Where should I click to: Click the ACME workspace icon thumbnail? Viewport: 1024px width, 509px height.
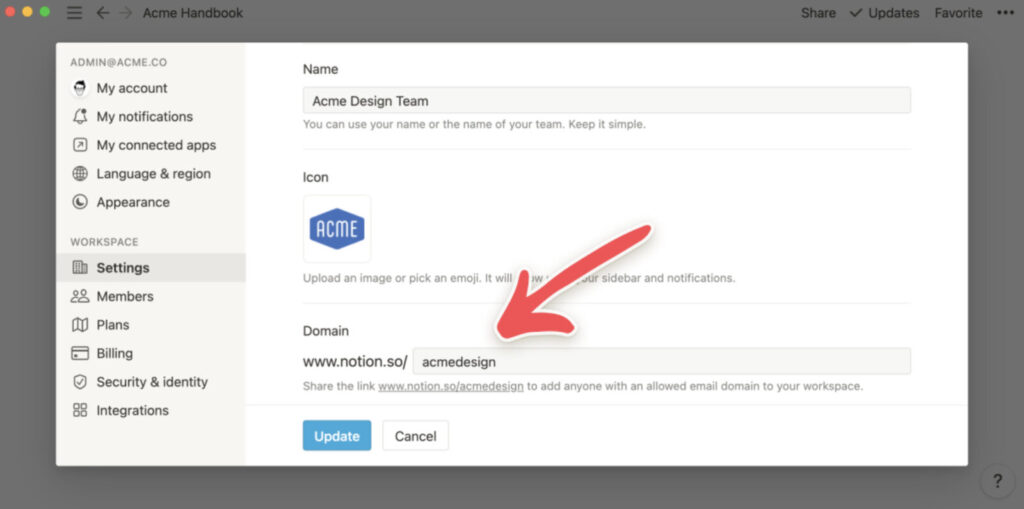[x=337, y=229]
